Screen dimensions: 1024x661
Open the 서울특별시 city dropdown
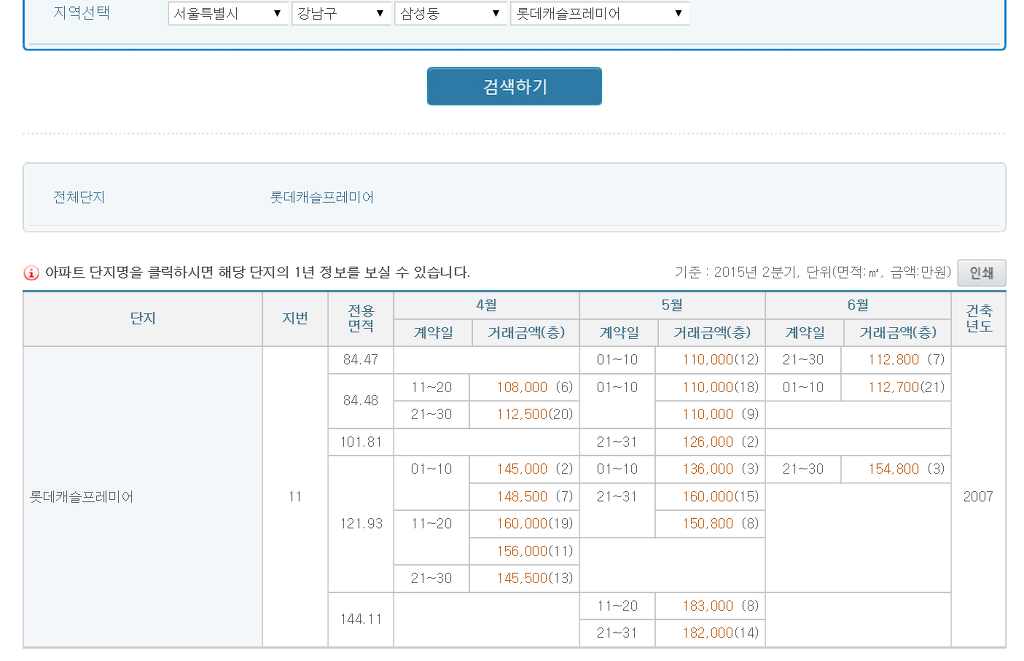pyautogui.click(x=228, y=14)
